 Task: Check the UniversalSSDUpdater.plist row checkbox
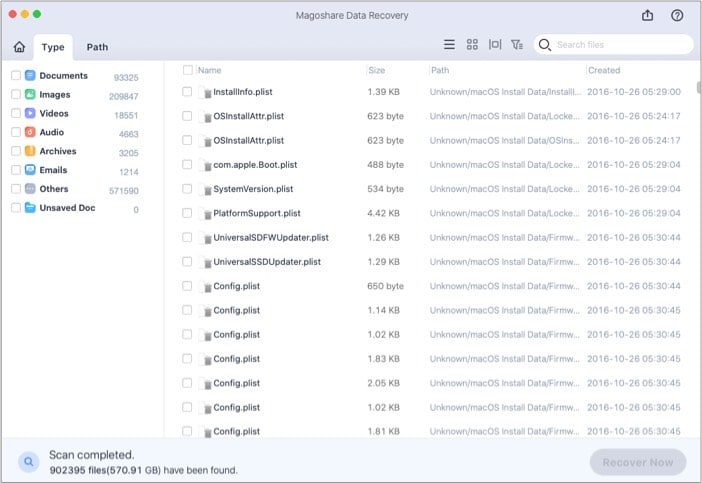(x=187, y=261)
